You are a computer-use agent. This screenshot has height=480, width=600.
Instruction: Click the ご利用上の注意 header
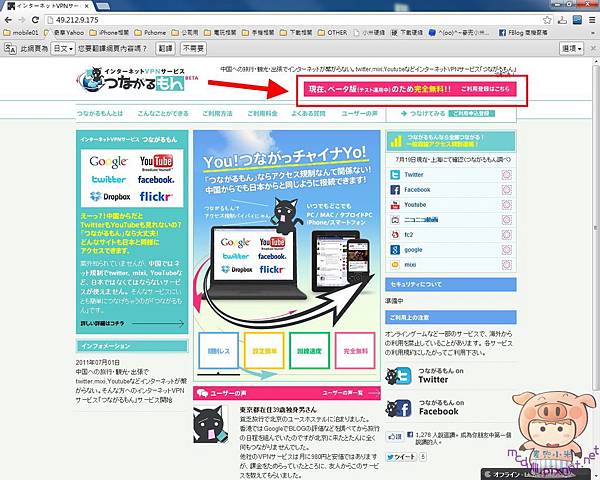coord(451,317)
